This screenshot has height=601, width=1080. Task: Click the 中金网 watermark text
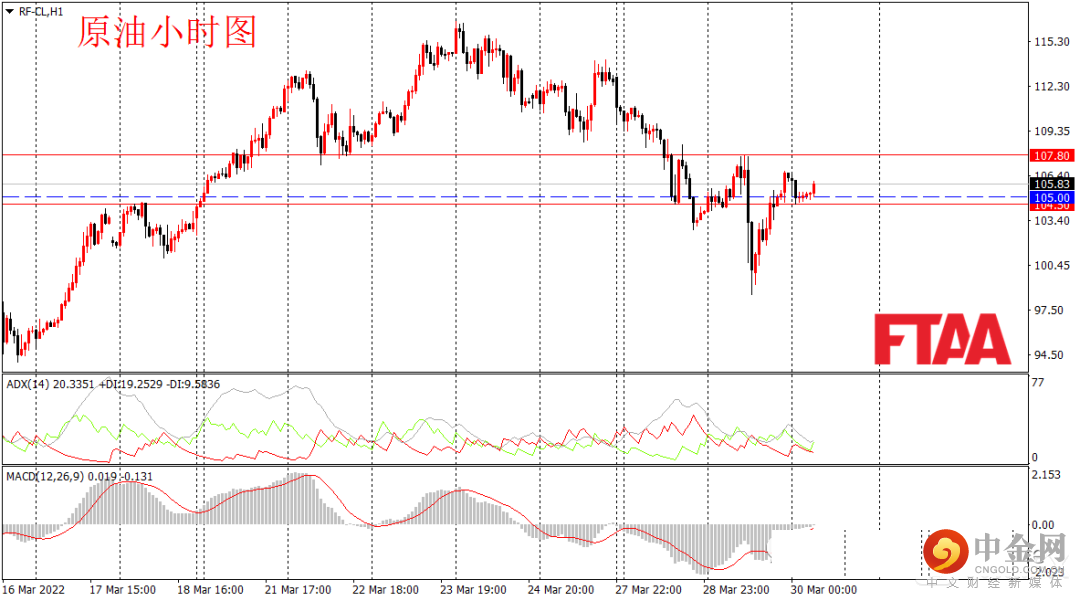click(1019, 549)
